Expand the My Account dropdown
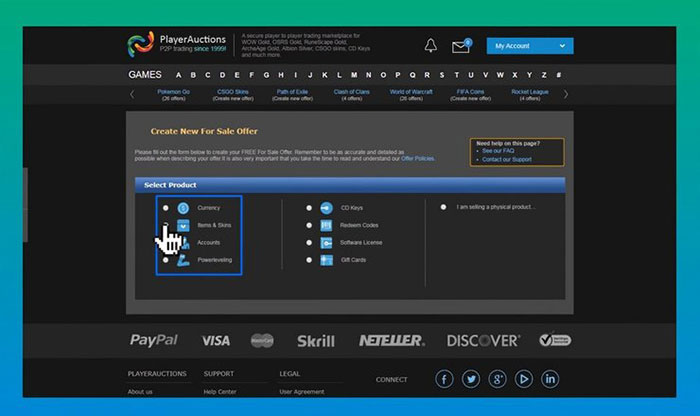The height and width of the screenshot is (416, 700). 529,46
